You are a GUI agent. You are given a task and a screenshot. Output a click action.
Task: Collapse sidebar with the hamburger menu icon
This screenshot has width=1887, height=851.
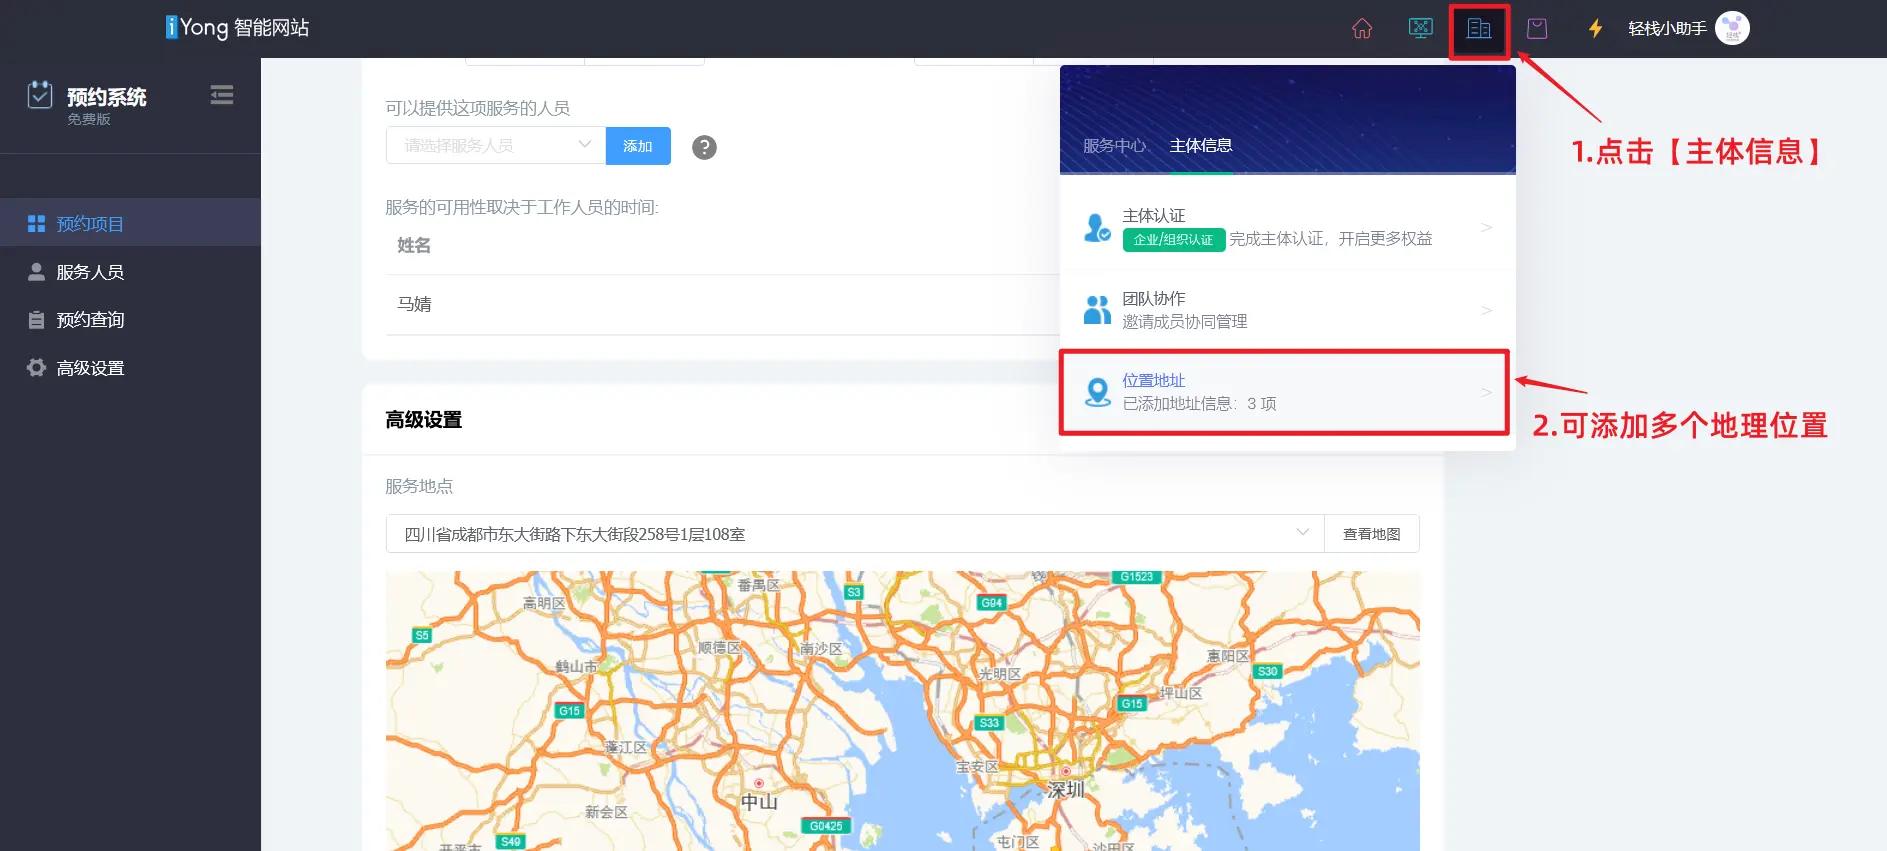(222, 95)
